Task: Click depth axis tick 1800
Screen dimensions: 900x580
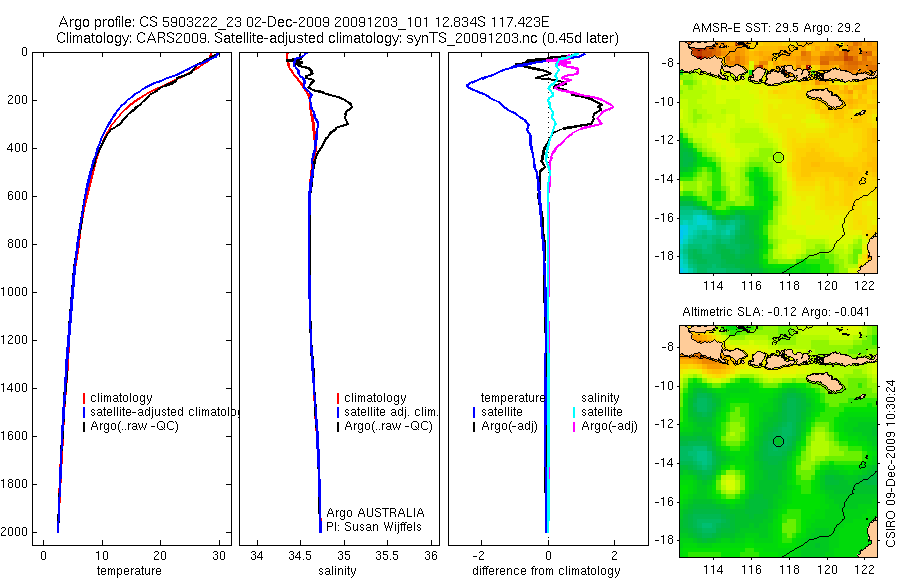Action: pyautogui.click(x=15, y=484)
